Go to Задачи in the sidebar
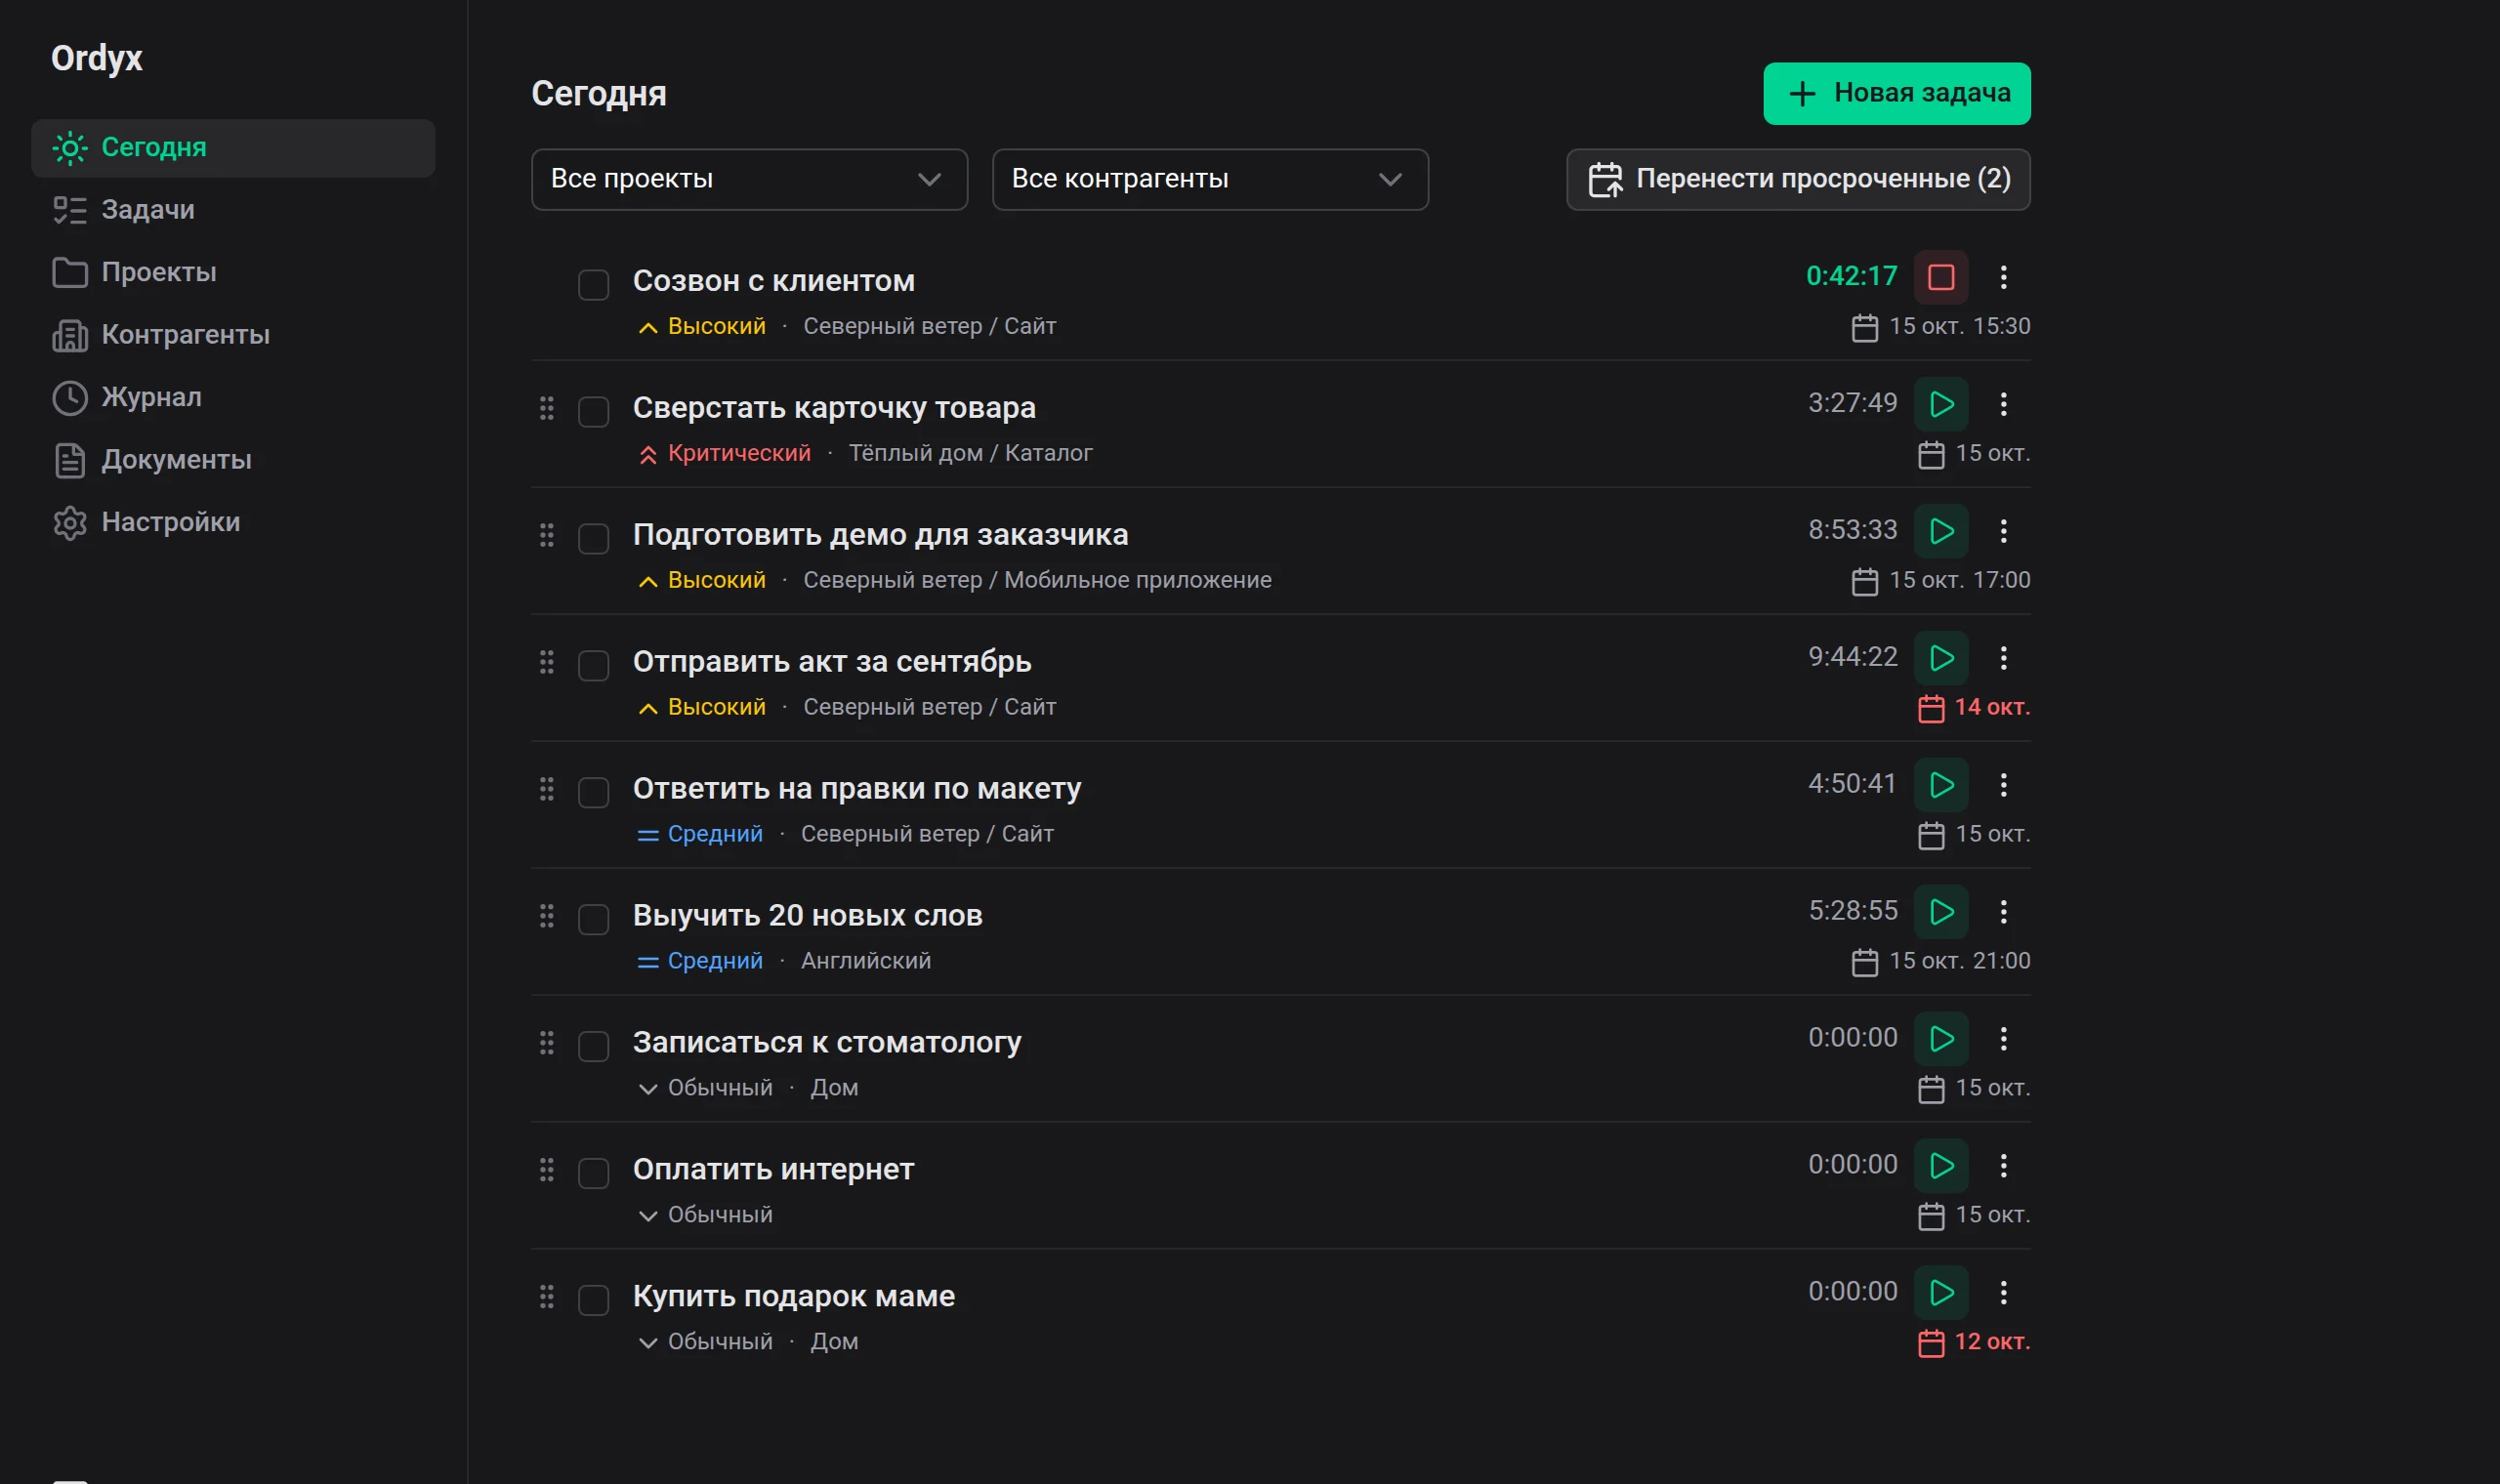 (233, 210)
